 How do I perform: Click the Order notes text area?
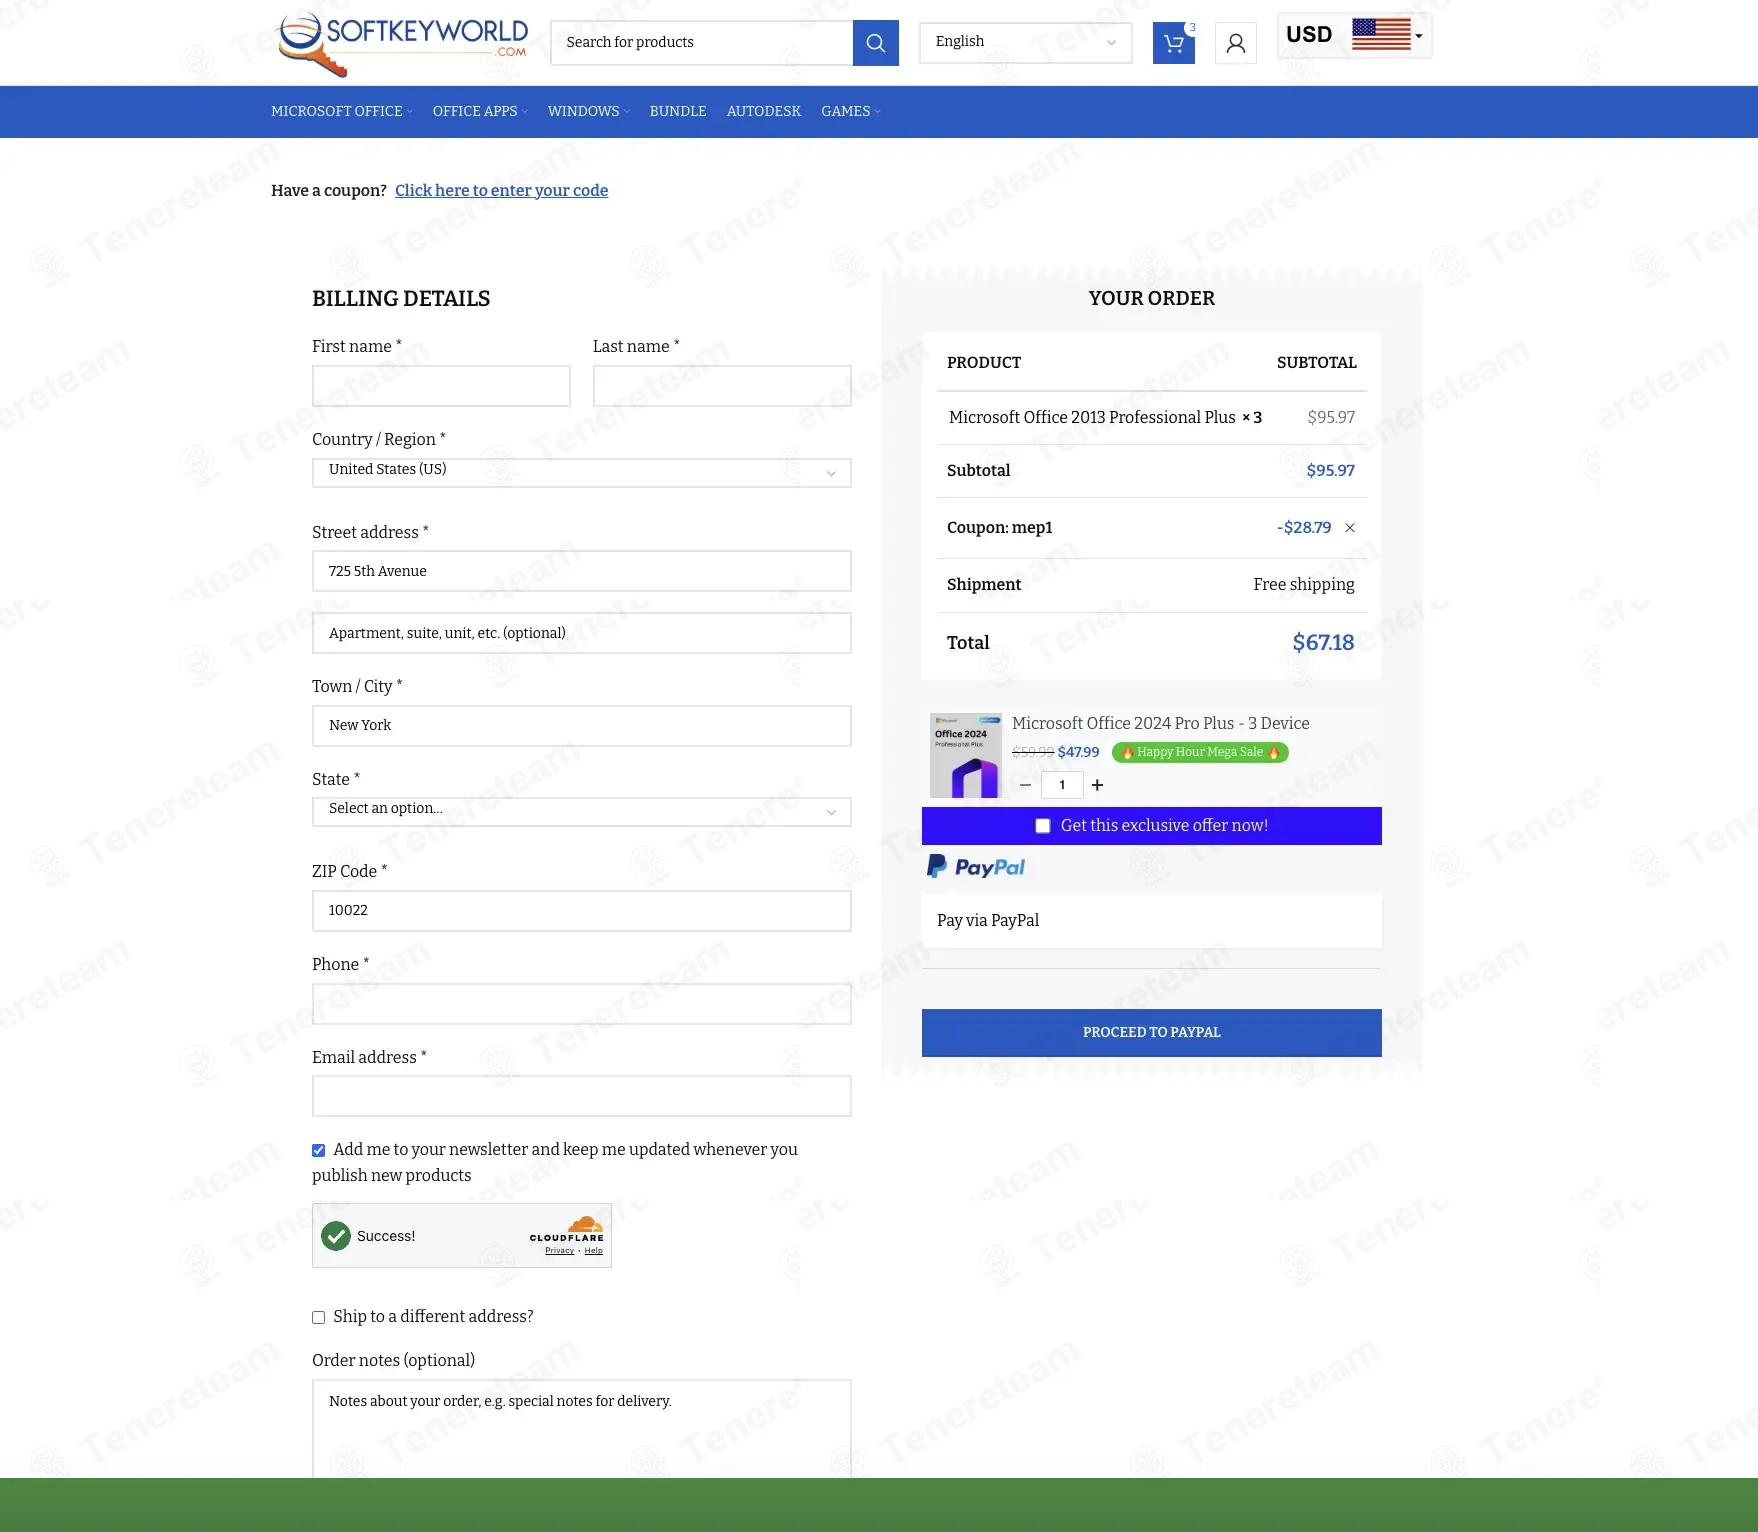pos(581,1428)
